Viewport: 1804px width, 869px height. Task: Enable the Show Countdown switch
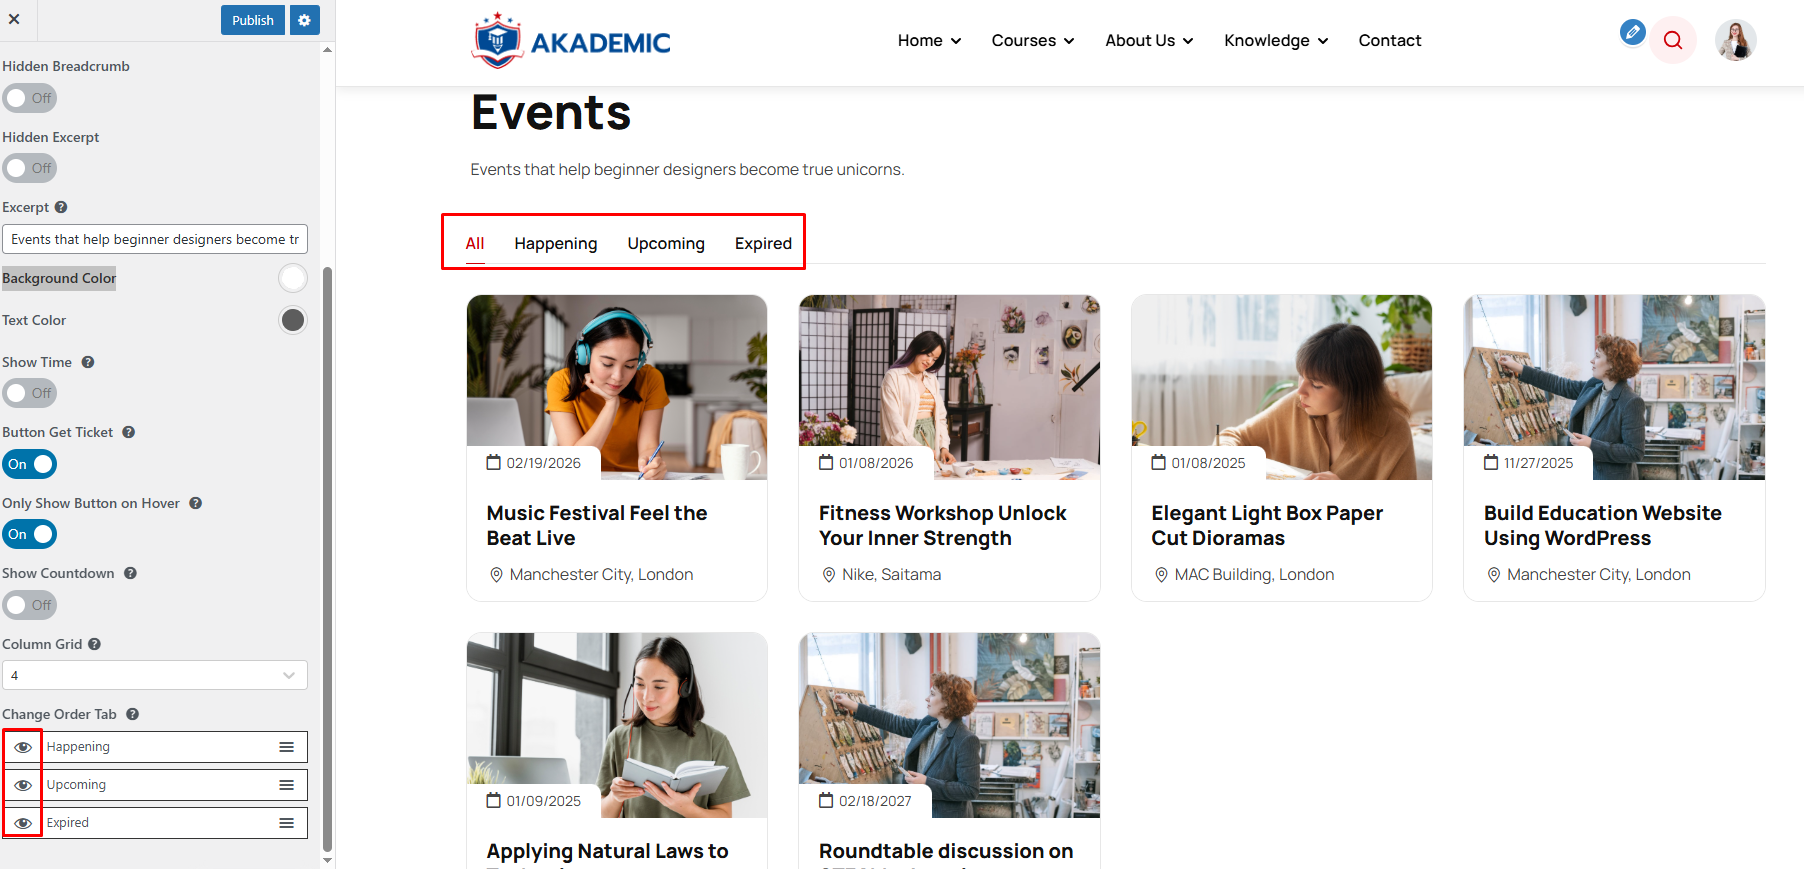(x=29, y=605)
